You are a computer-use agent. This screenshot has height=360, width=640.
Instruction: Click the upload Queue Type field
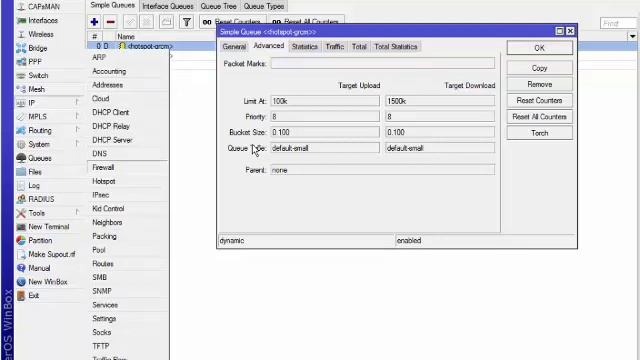point(325,148)
